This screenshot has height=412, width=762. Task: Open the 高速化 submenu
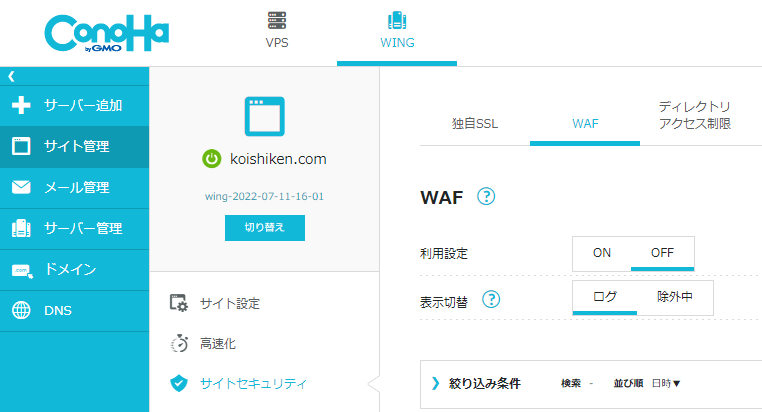218,343
